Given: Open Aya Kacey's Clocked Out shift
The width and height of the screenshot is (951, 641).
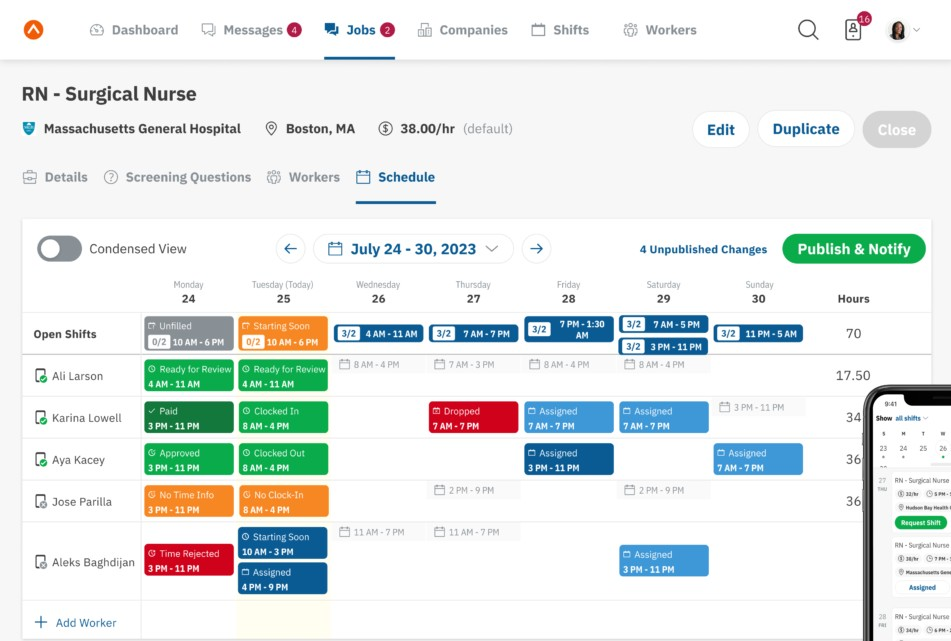Looking at the screenshot, I should point(283,460).
